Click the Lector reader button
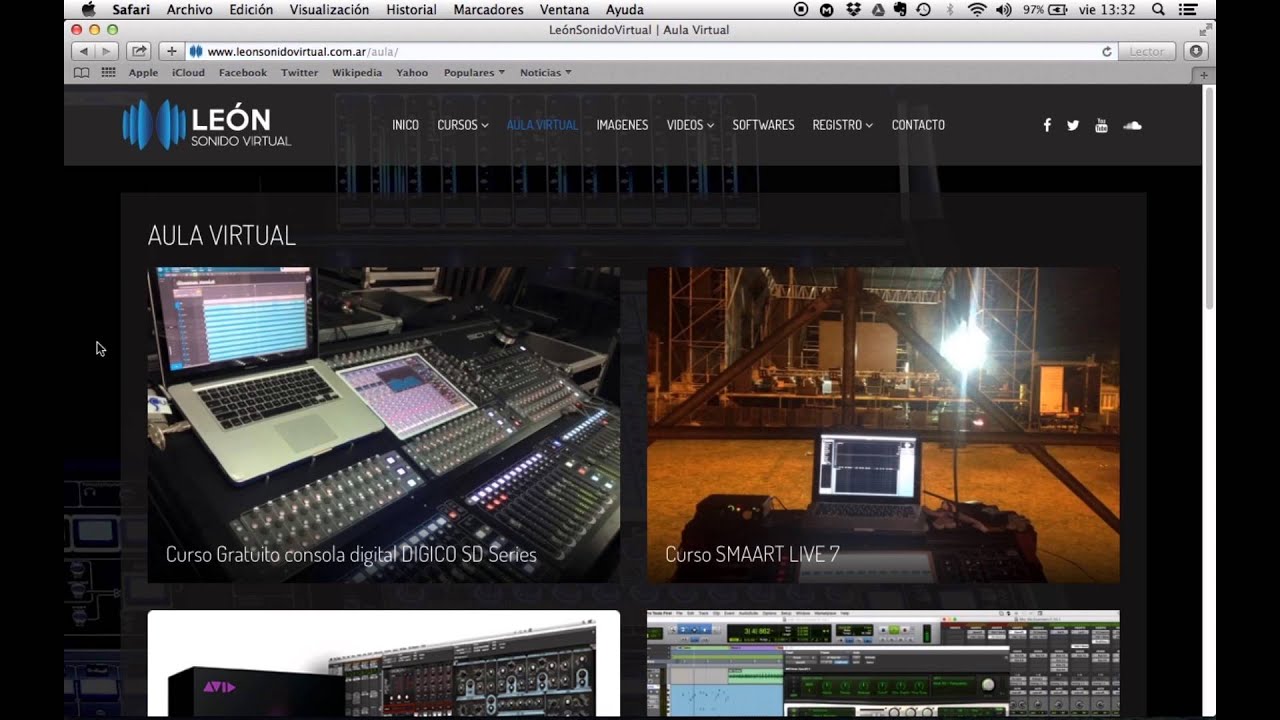Screen dimensions: 1280x720 (x=1147, y=51)
